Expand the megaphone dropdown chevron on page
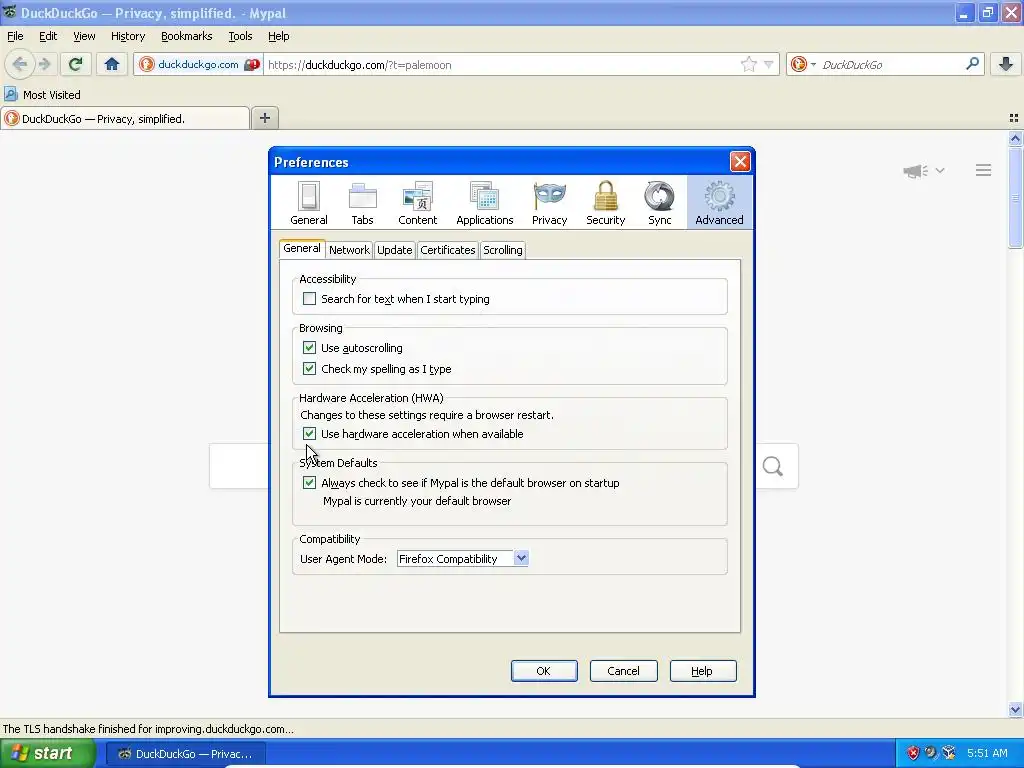The width and height of the screenshot is (1024, 768). [x=940, y=170]
